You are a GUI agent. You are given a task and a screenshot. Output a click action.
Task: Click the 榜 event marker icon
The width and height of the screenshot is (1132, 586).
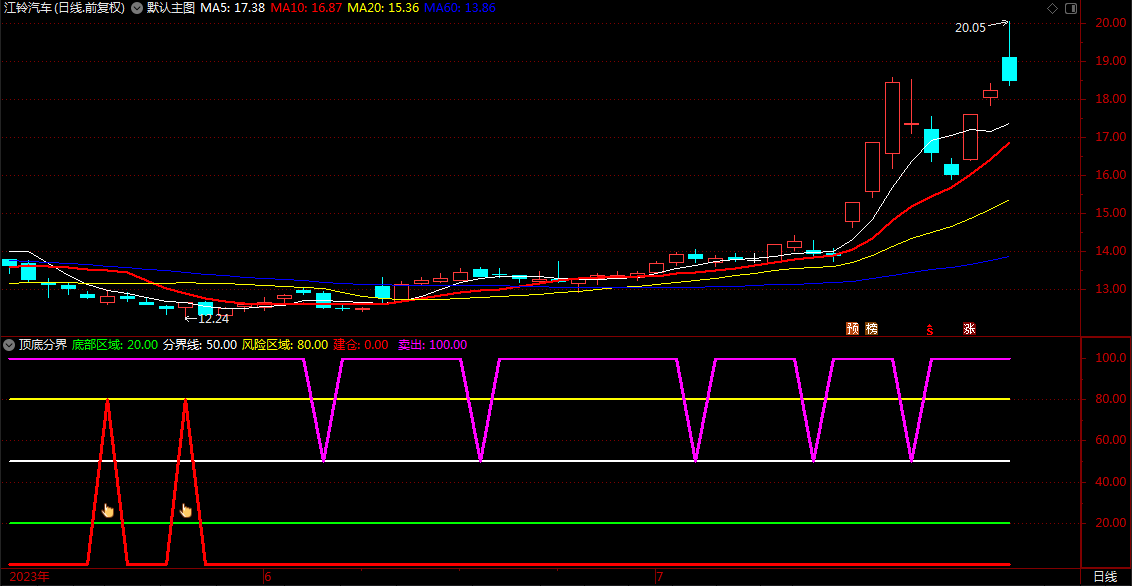pos(872,329)
